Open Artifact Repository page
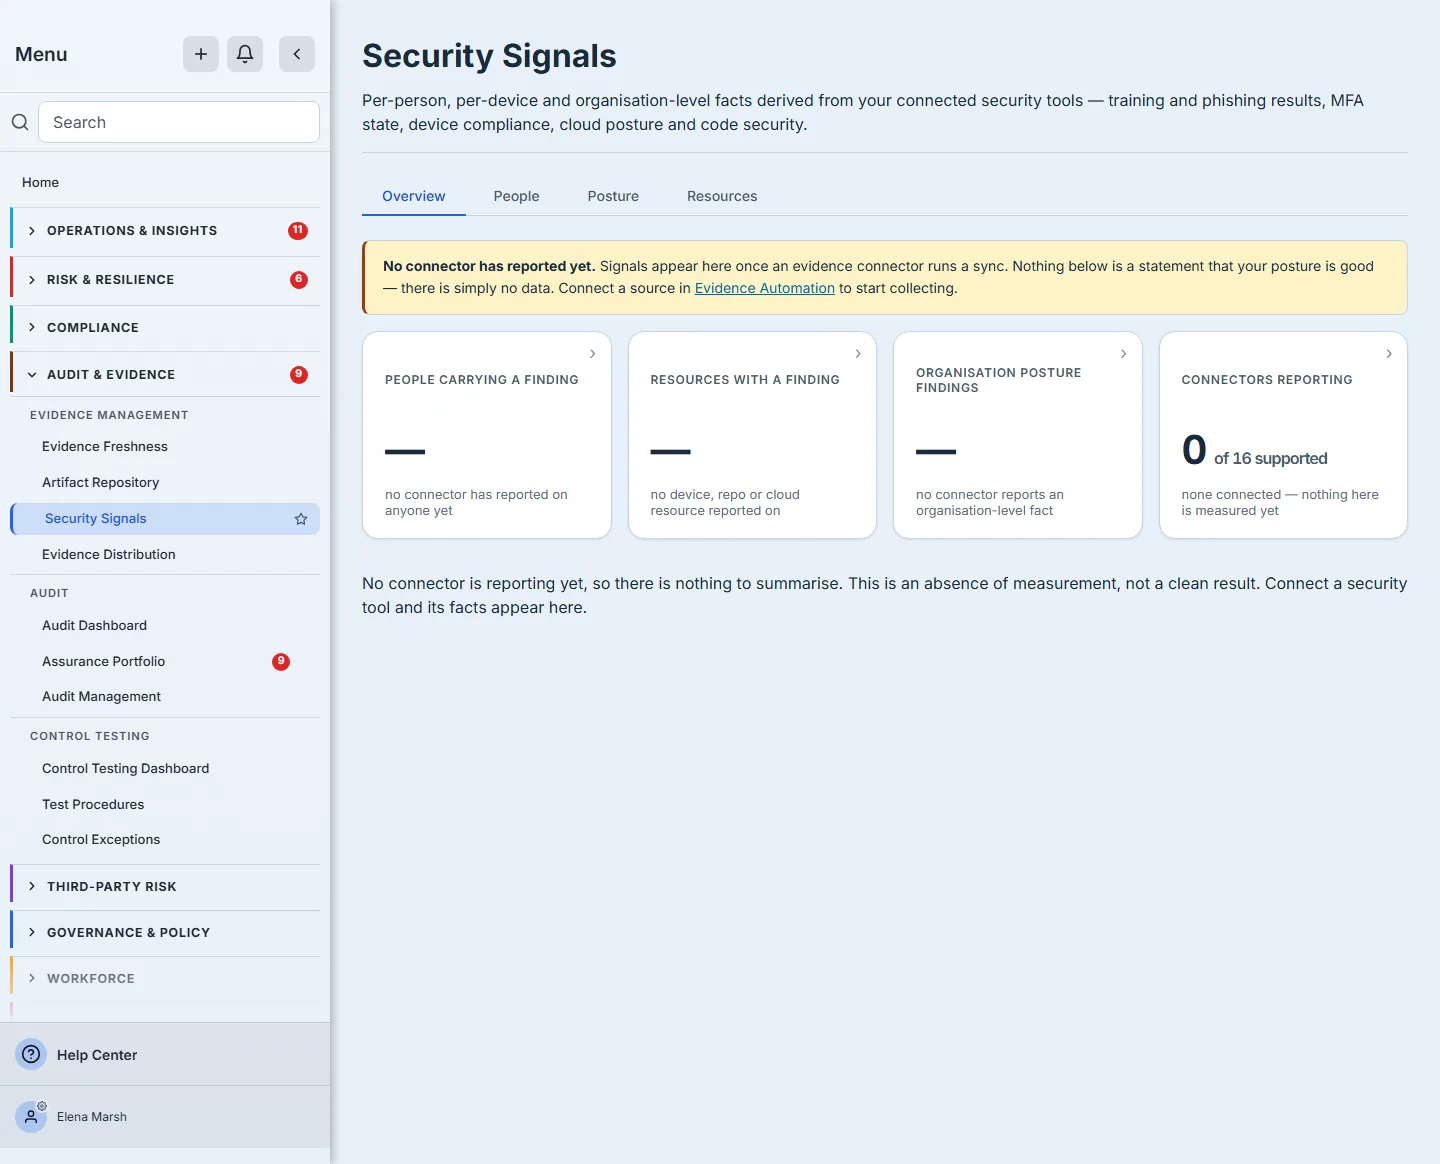The width and height of the screenshot is (1440, 1164). pos(101,483)
